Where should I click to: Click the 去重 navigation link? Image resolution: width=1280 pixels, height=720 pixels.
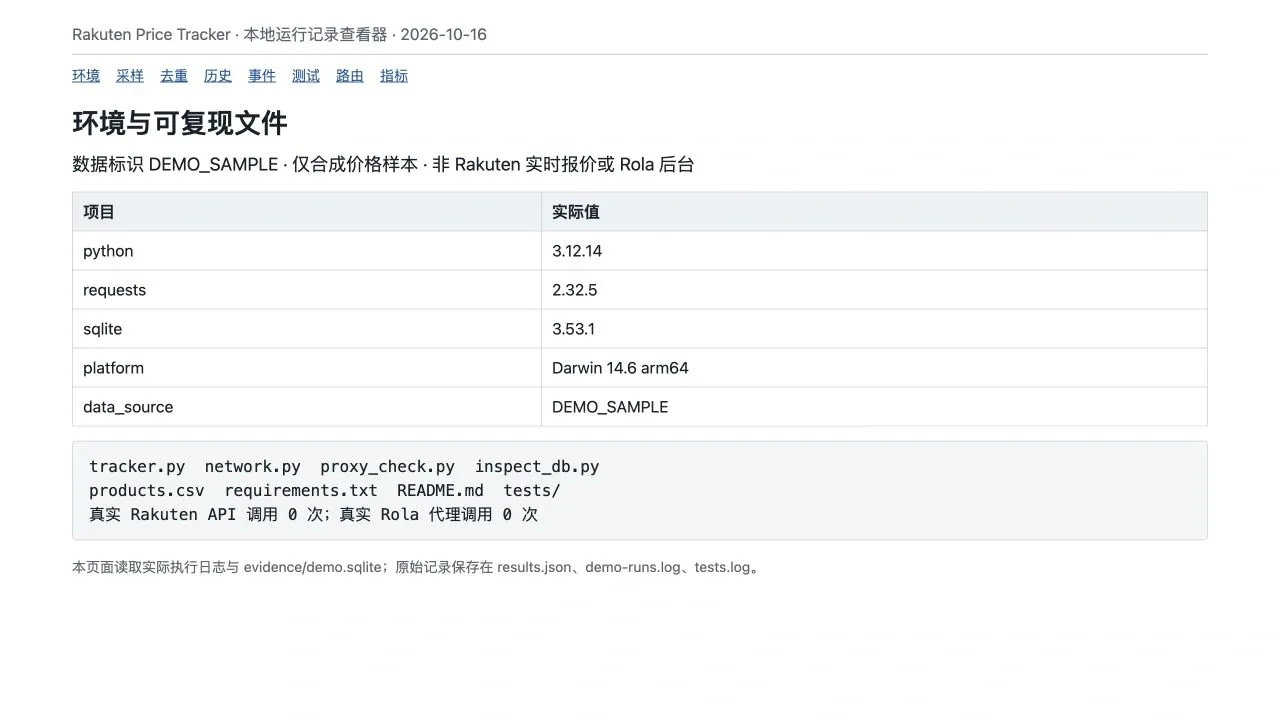pyautogui.click(x=174, y=76)
